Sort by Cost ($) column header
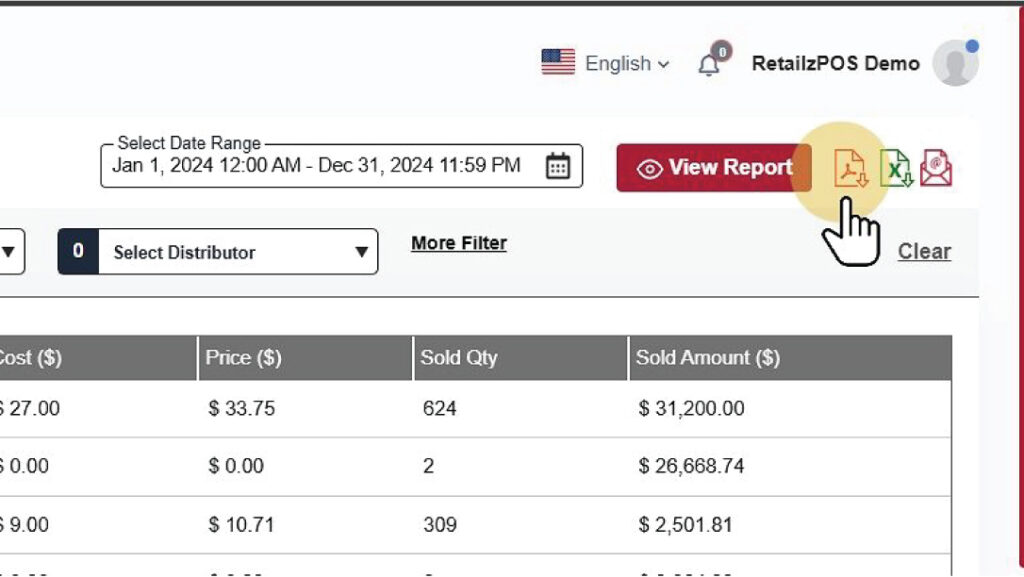The width and height of the screenshot is (1024, 577). 30,358
